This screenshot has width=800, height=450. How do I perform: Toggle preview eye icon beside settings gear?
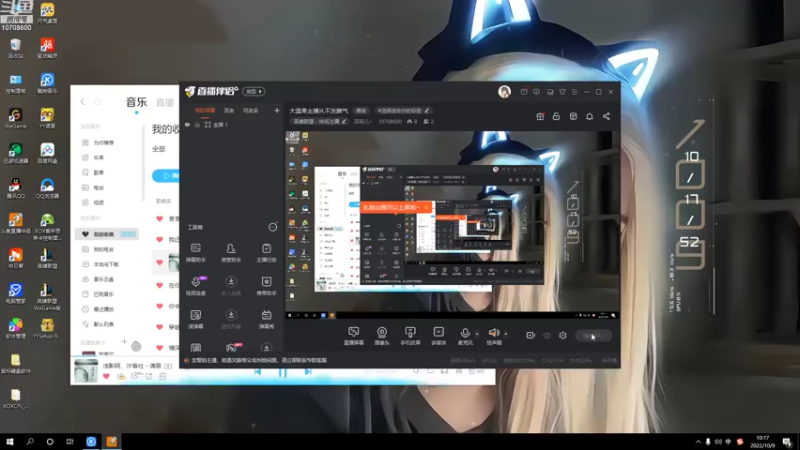coord(546,335)
